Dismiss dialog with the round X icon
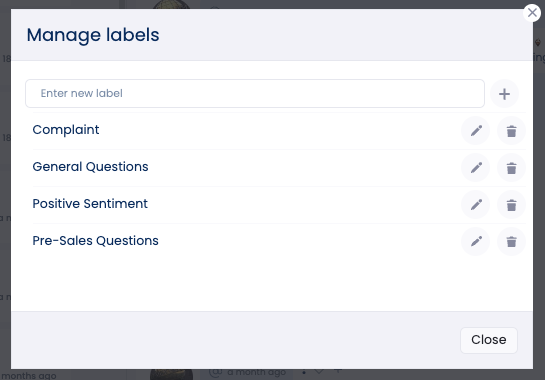 click(532, 13)
